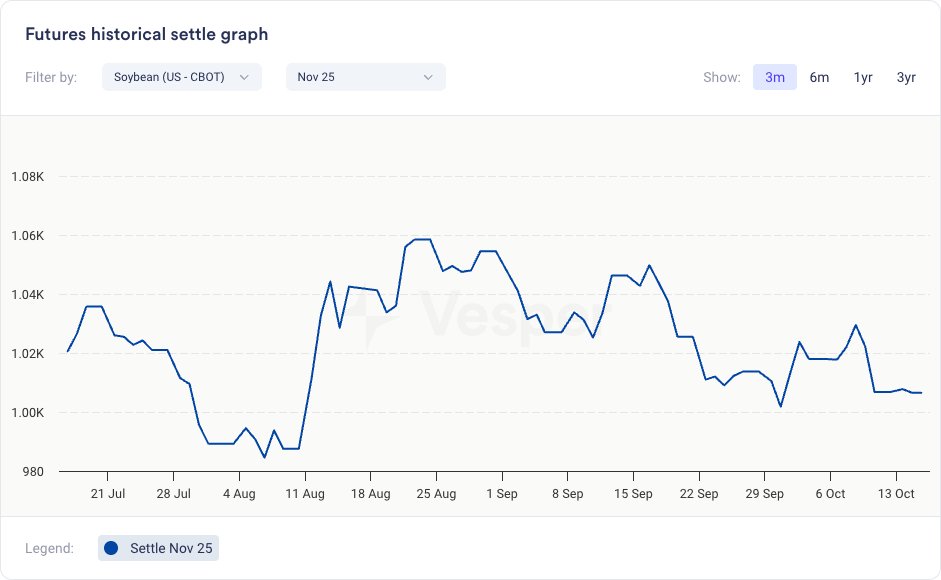
Task: Toggle the Settle Nov 25 legend series
Action: click(x=158, y=548)
